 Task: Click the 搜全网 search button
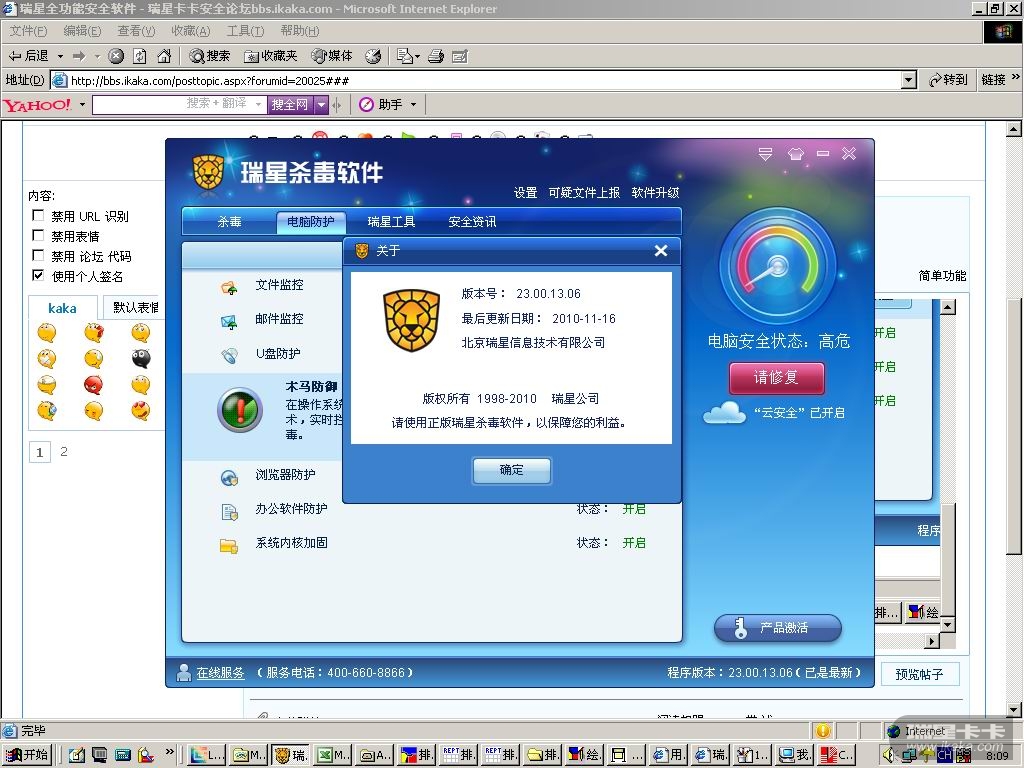[x=290, y=104]
